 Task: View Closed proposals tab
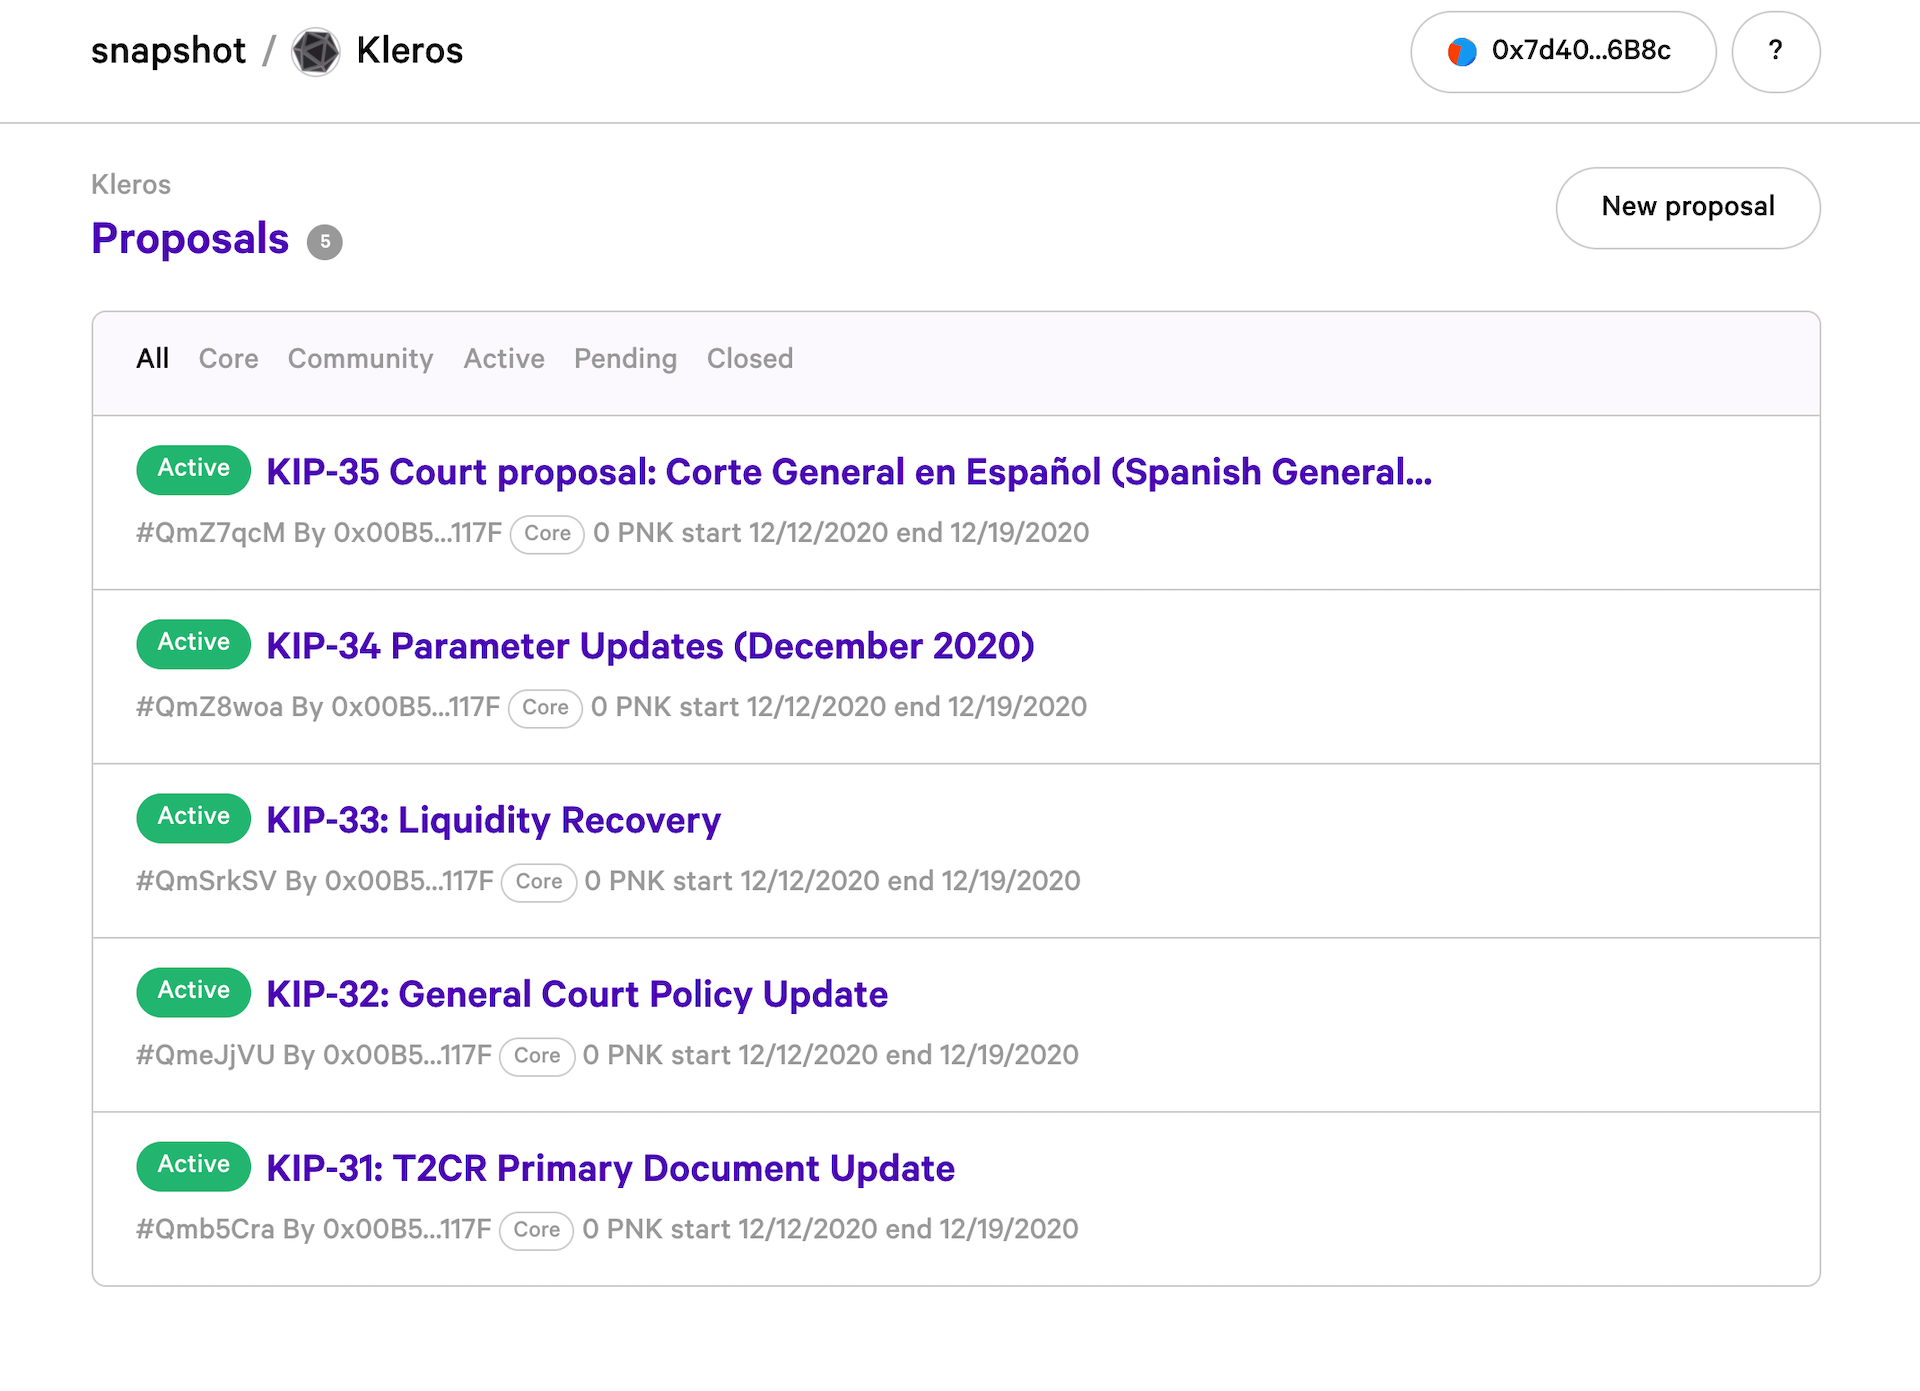coord(749,359)
